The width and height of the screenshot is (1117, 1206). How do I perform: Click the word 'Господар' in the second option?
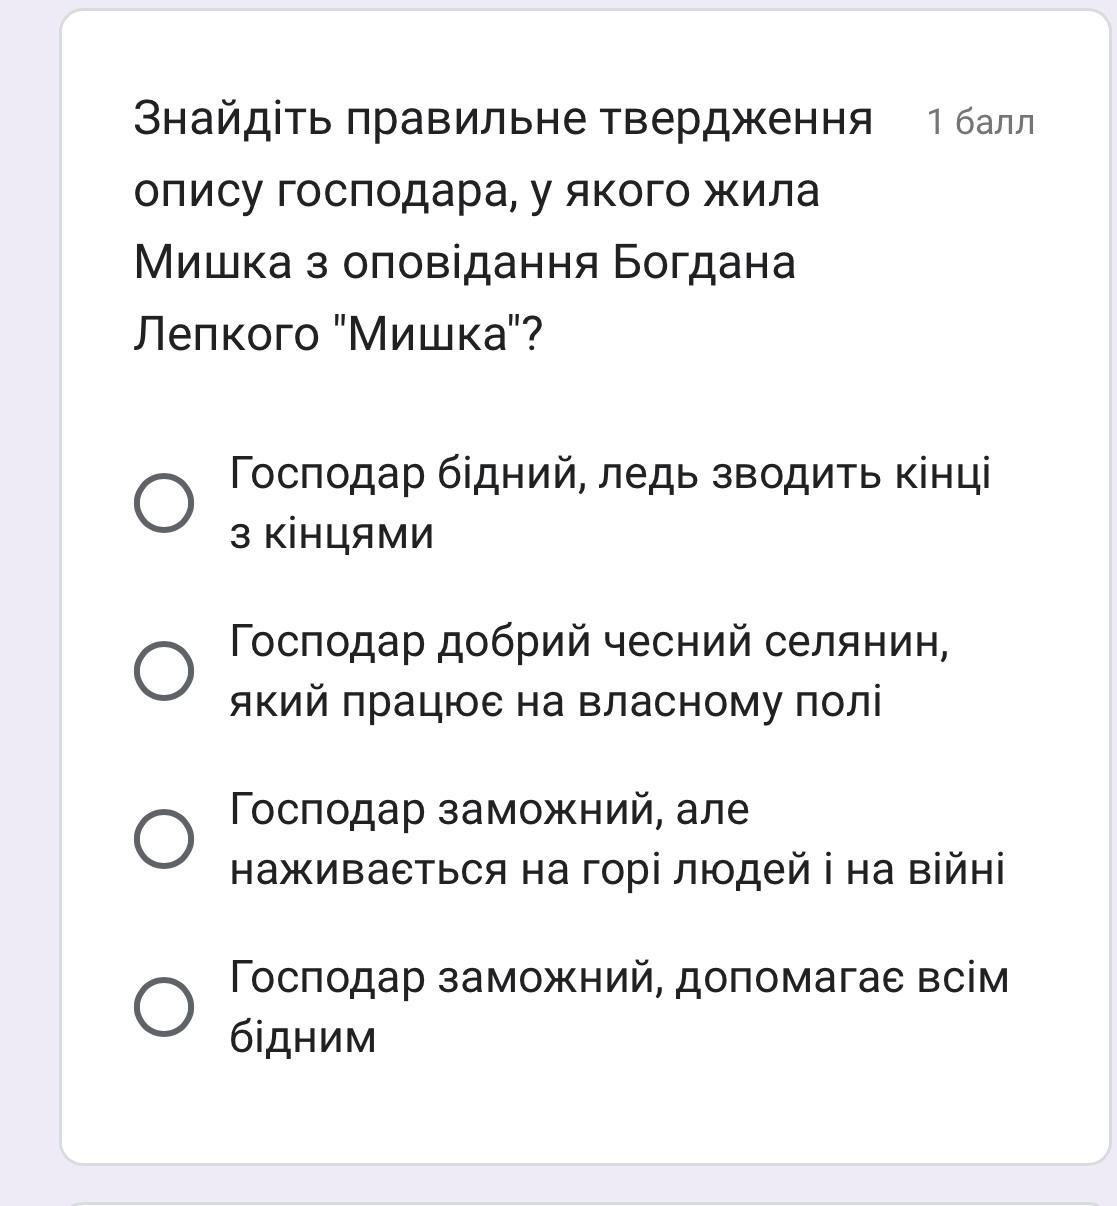(x=328, y=641)
